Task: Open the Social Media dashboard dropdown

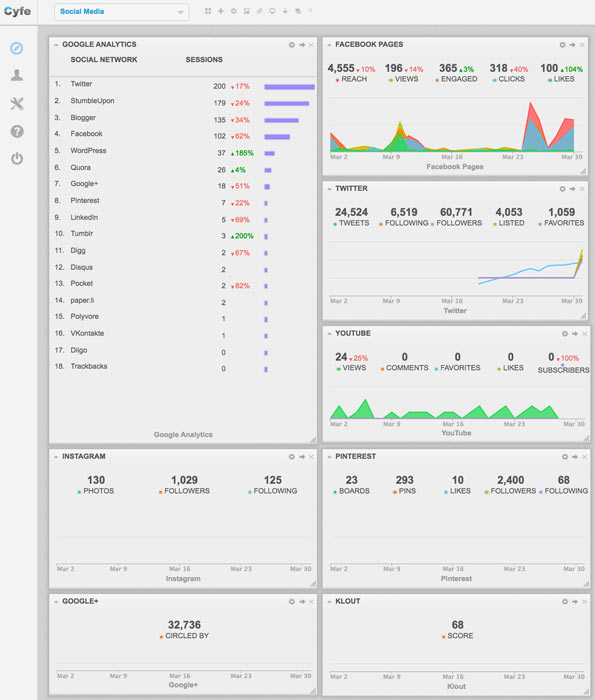Action: [121, 12]
